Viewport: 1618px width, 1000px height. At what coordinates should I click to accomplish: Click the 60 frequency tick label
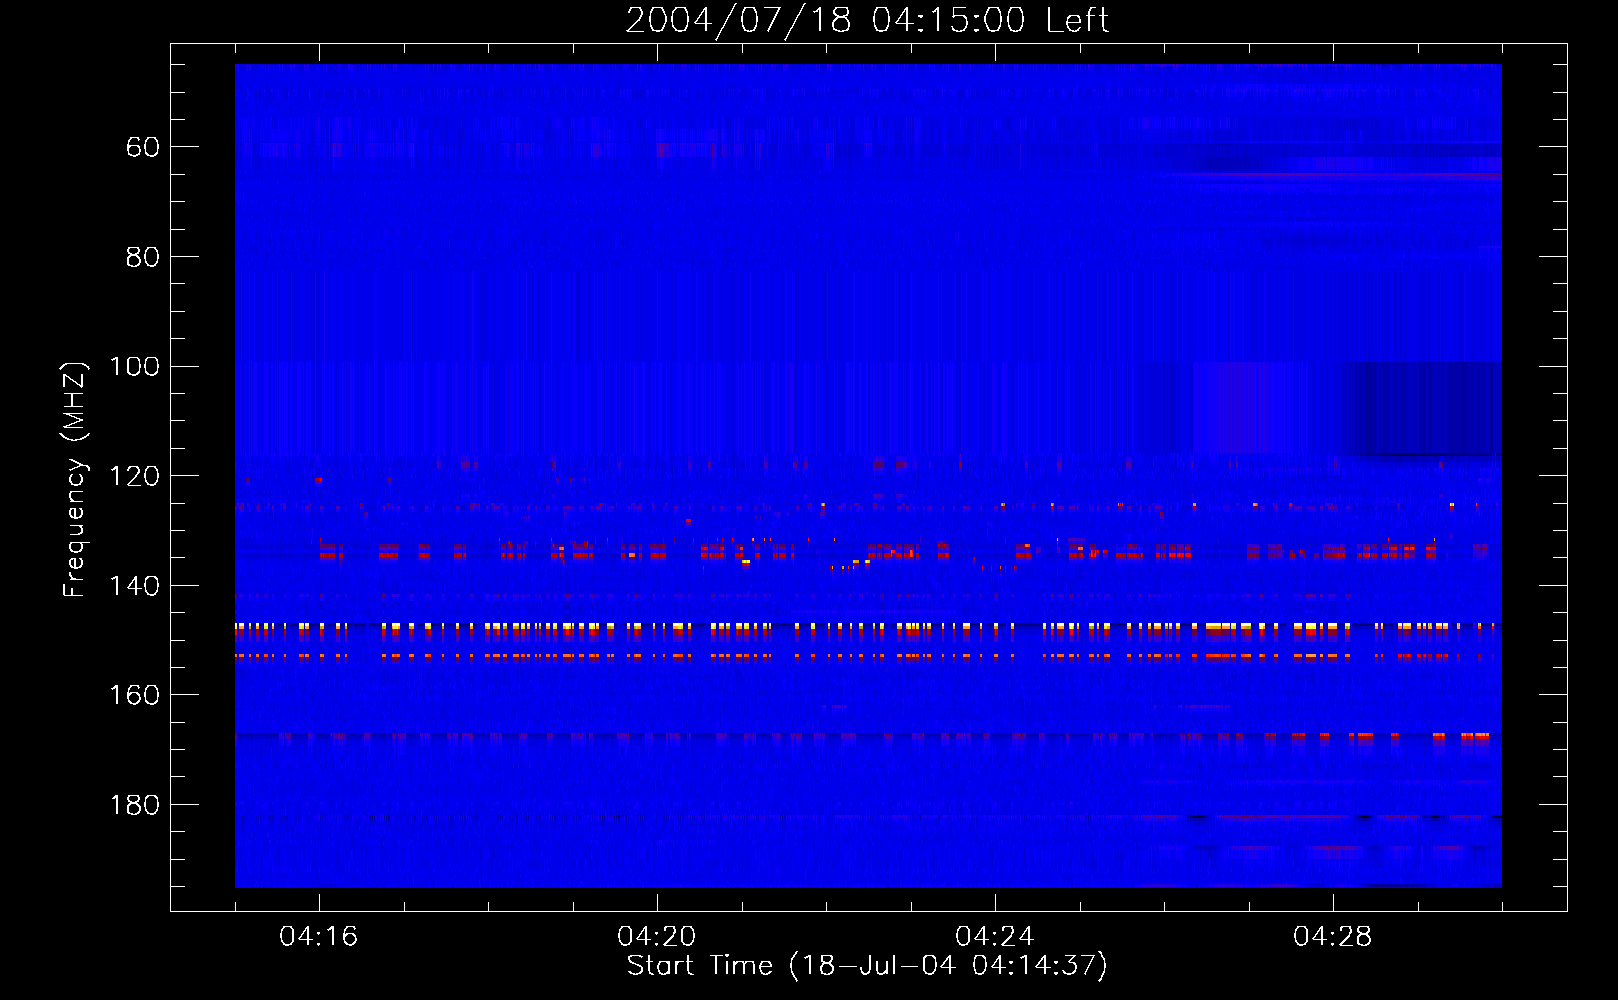pyautogui.click(x=142, y=148)
